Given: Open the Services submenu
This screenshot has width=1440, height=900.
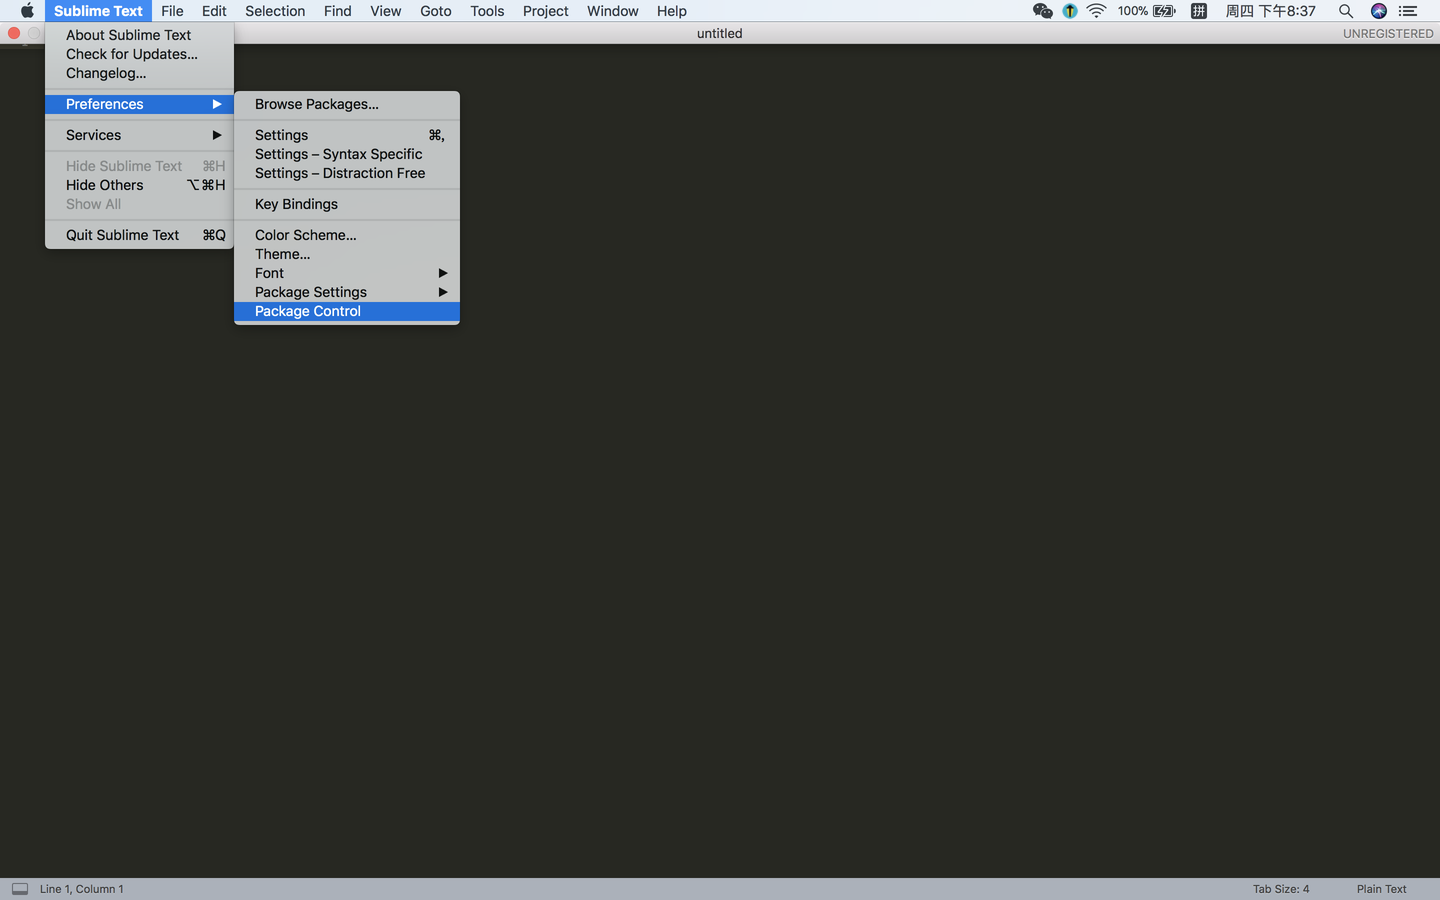Looking at the screenshot, I should tap(93, 134).
